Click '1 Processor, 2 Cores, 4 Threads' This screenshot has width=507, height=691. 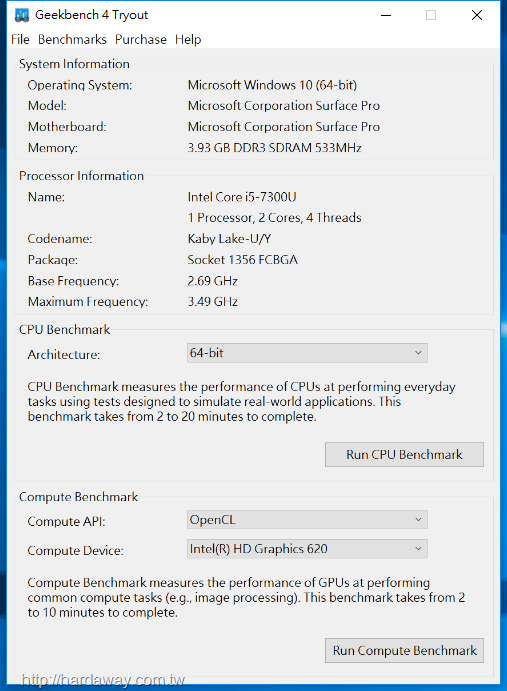275,218
